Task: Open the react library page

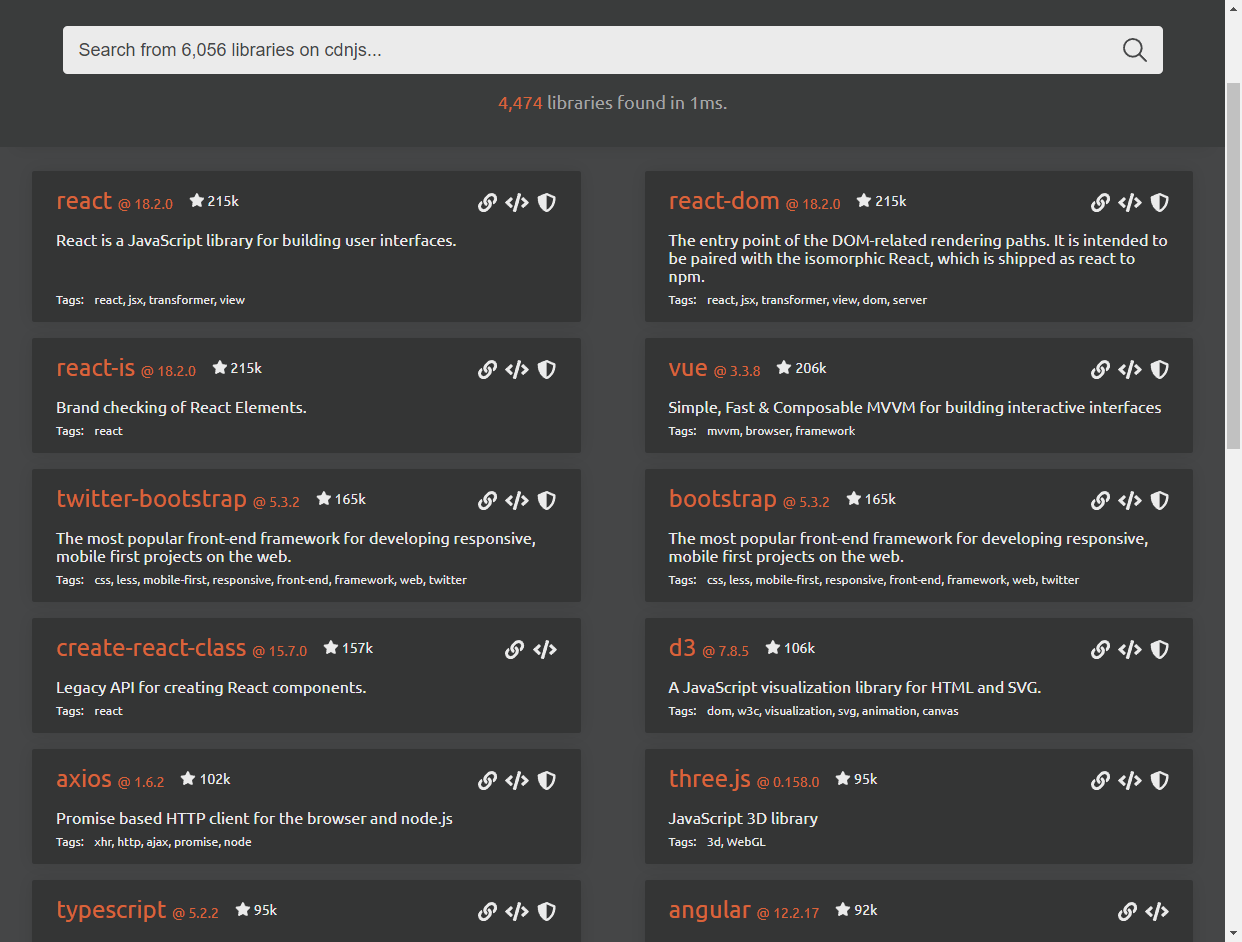Action: pyautogui.click(x=84, y=201)
